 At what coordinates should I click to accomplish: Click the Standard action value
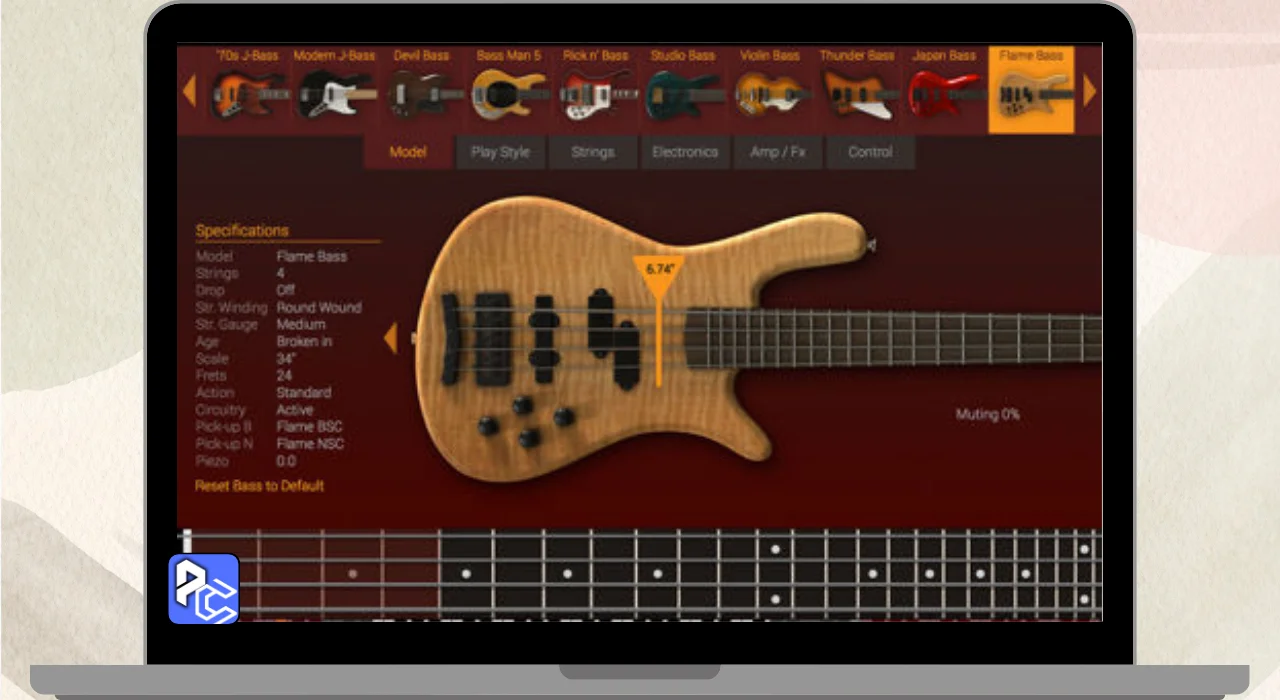[x=304, y=392]
